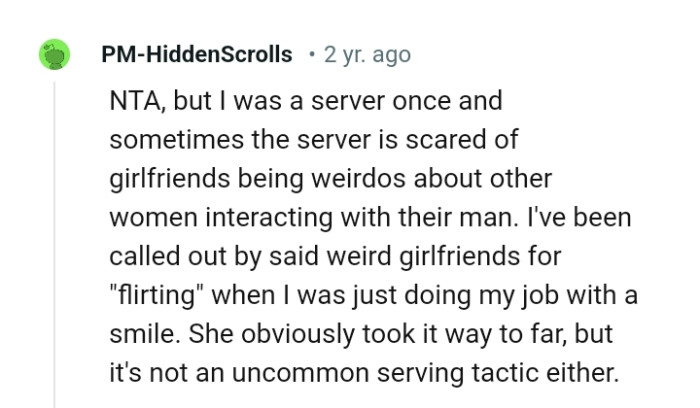The image size is (700, 408).
Task: Click the word "NTA" starting the comment
Action: [x=137, y=101]
